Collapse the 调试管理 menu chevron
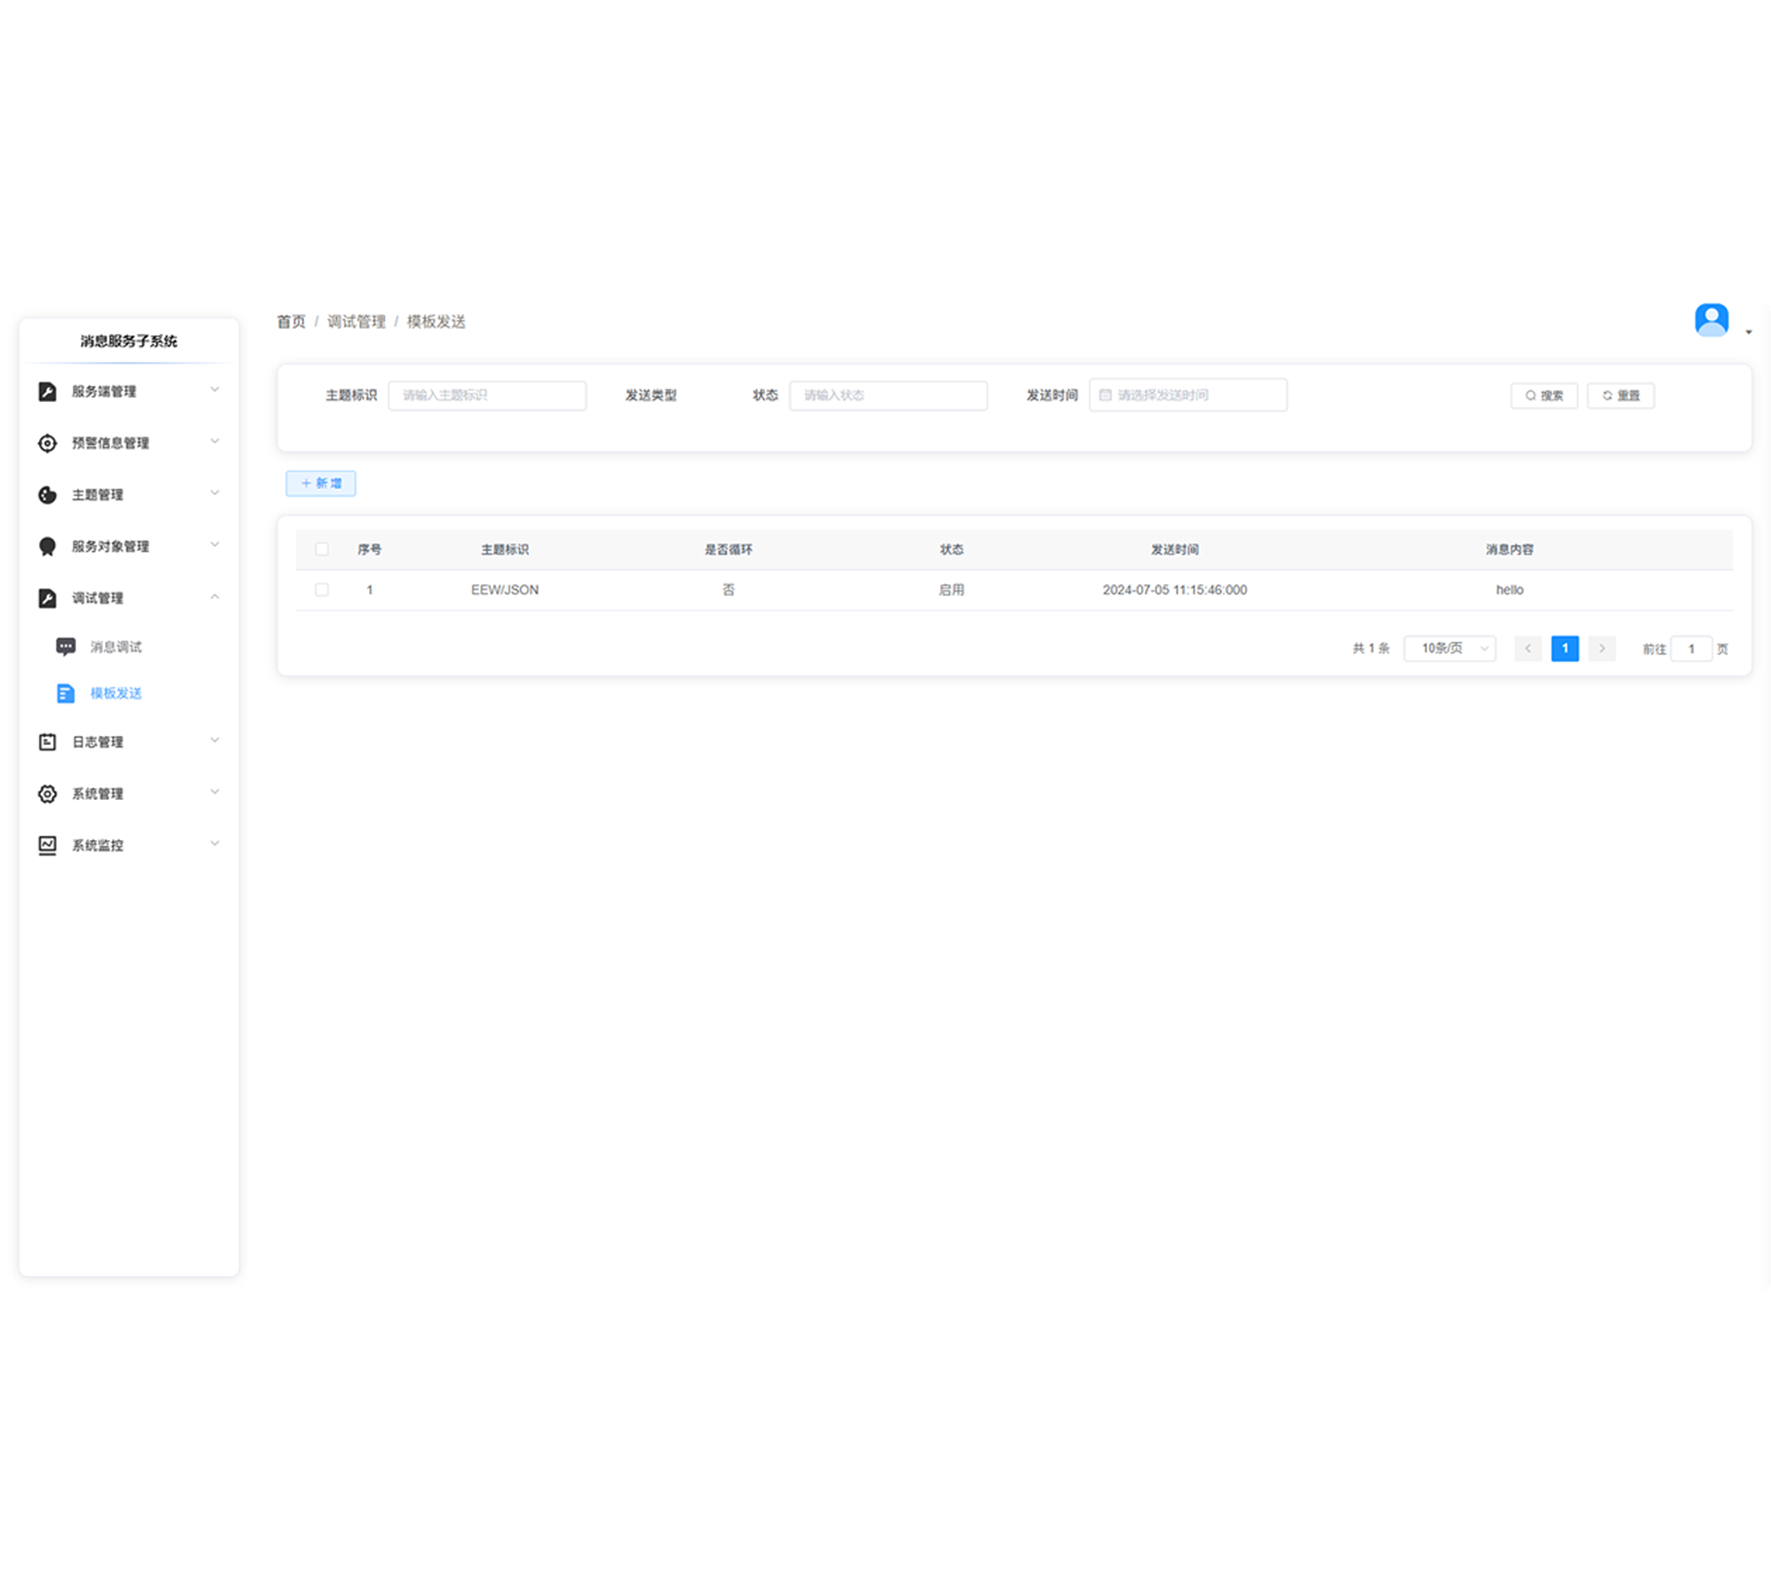This screenshot has height=1594, width=1771. tap(215, 597)
